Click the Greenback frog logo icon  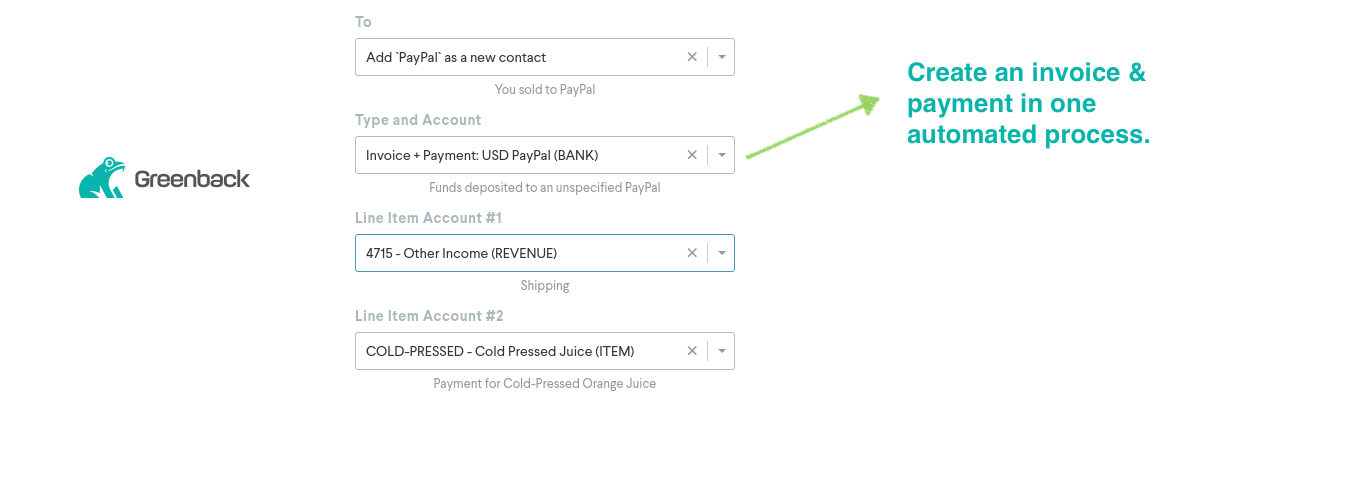pos(102,178)
